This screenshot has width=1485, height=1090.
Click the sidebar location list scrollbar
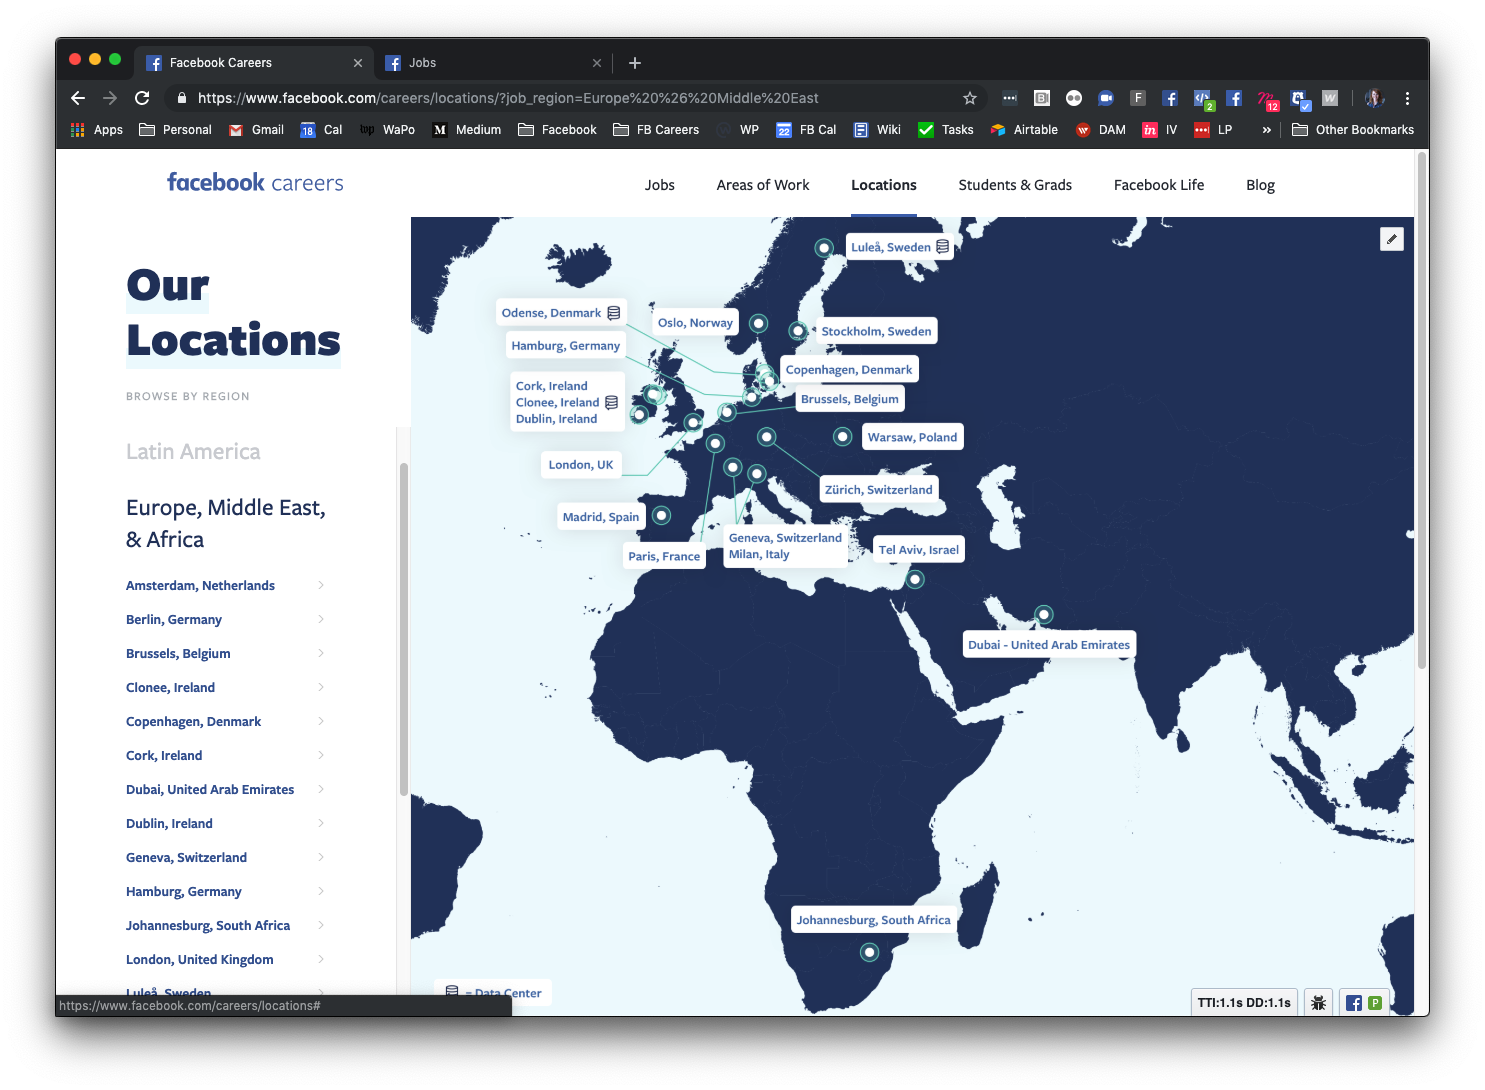pos(404,630)
